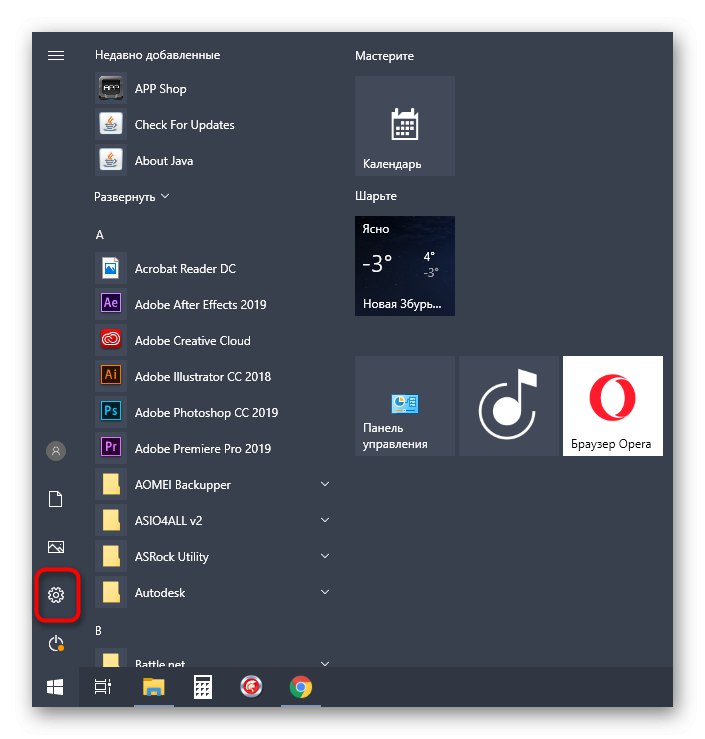This screenshot has height=739, width=705.
Task: Open the Power options icon
Action: pyautogui.click(x=56, y=643)
